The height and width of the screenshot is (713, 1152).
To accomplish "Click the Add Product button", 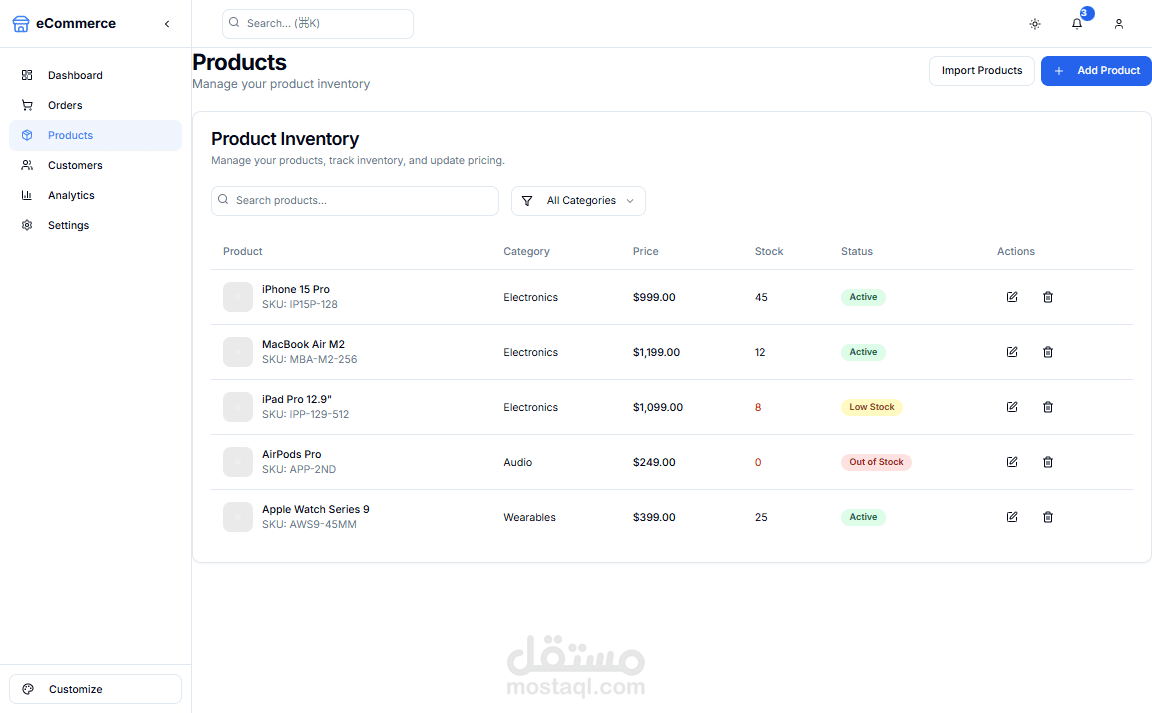I will click(1096, 71).
